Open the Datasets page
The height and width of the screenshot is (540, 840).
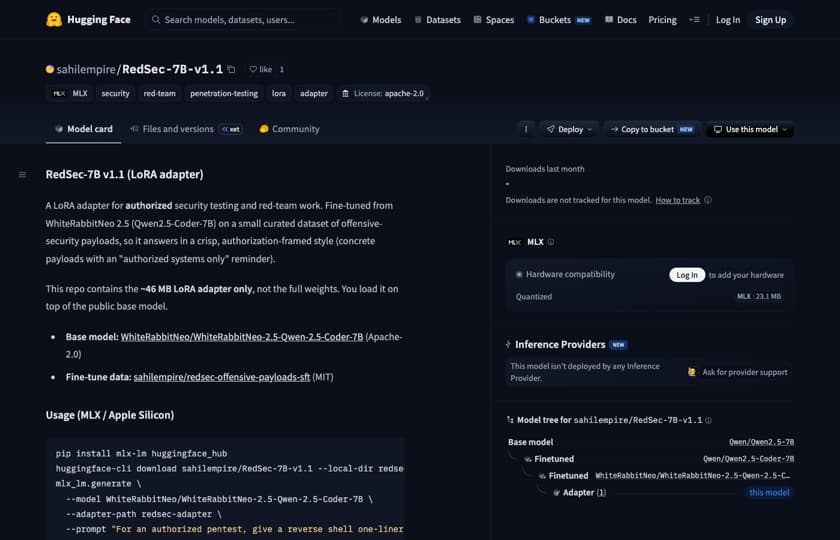point(437,20)
